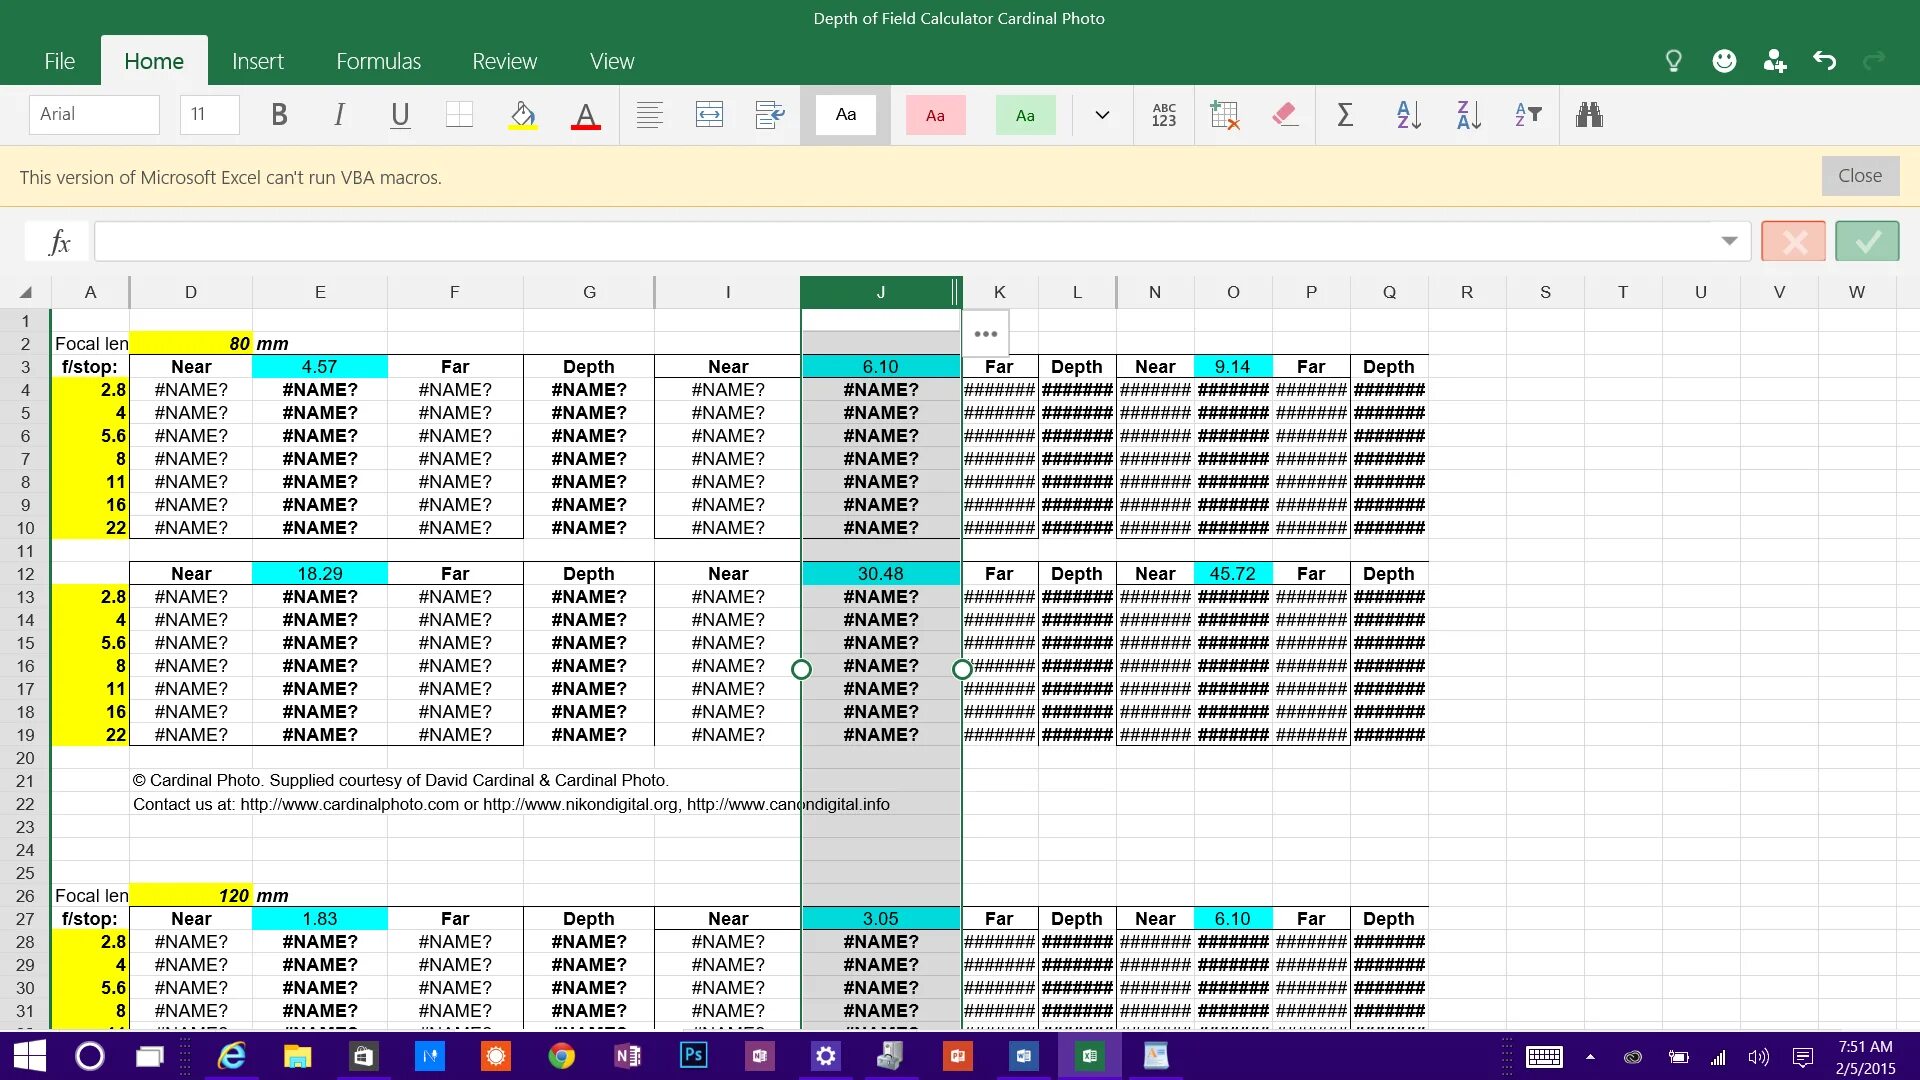The height and width of the screenshot is (1080, 1920).
Task: Toggle bold formatting
Action: (x=279, y=115)
